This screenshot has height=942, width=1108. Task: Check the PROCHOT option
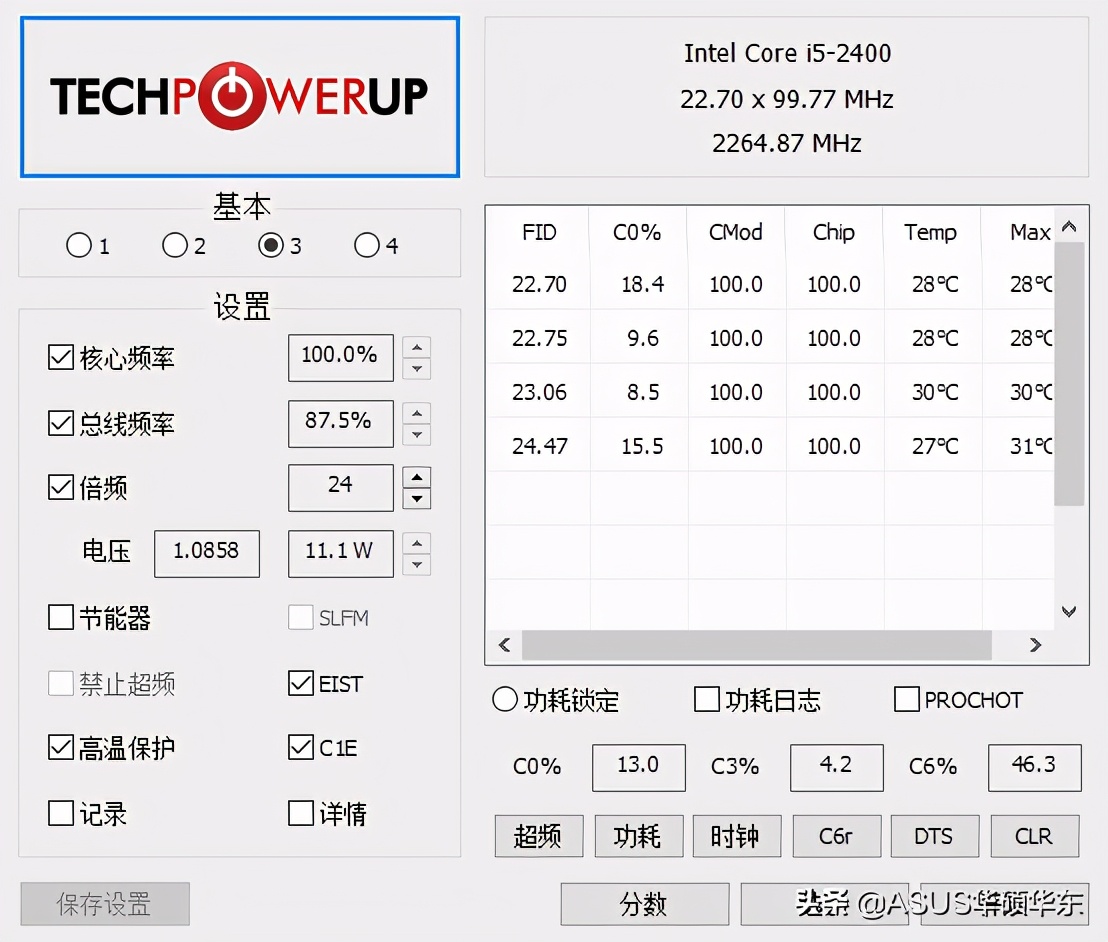pos(906,700)
